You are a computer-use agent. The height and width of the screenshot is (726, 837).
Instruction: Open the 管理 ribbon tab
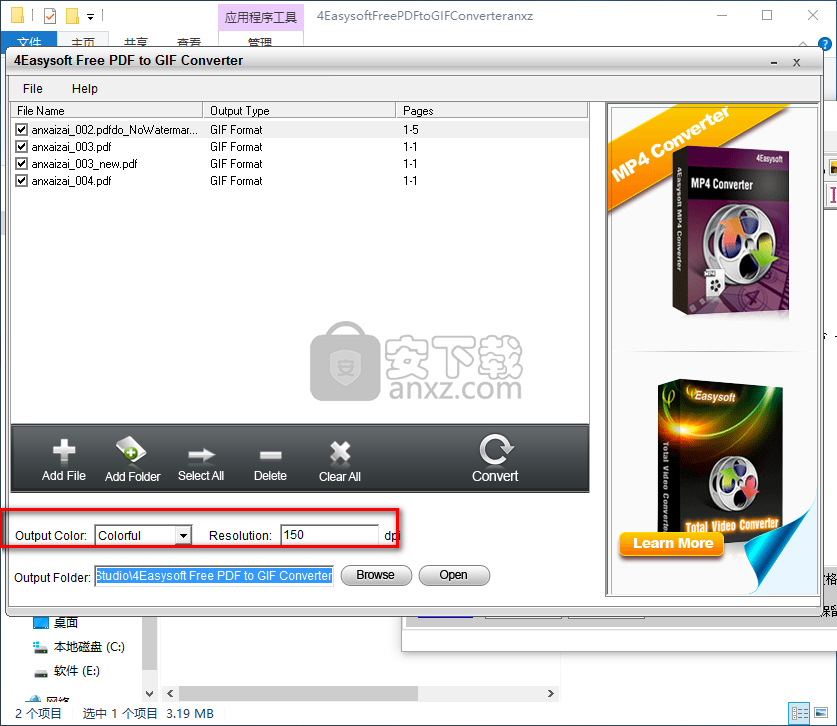click(260, 40)
